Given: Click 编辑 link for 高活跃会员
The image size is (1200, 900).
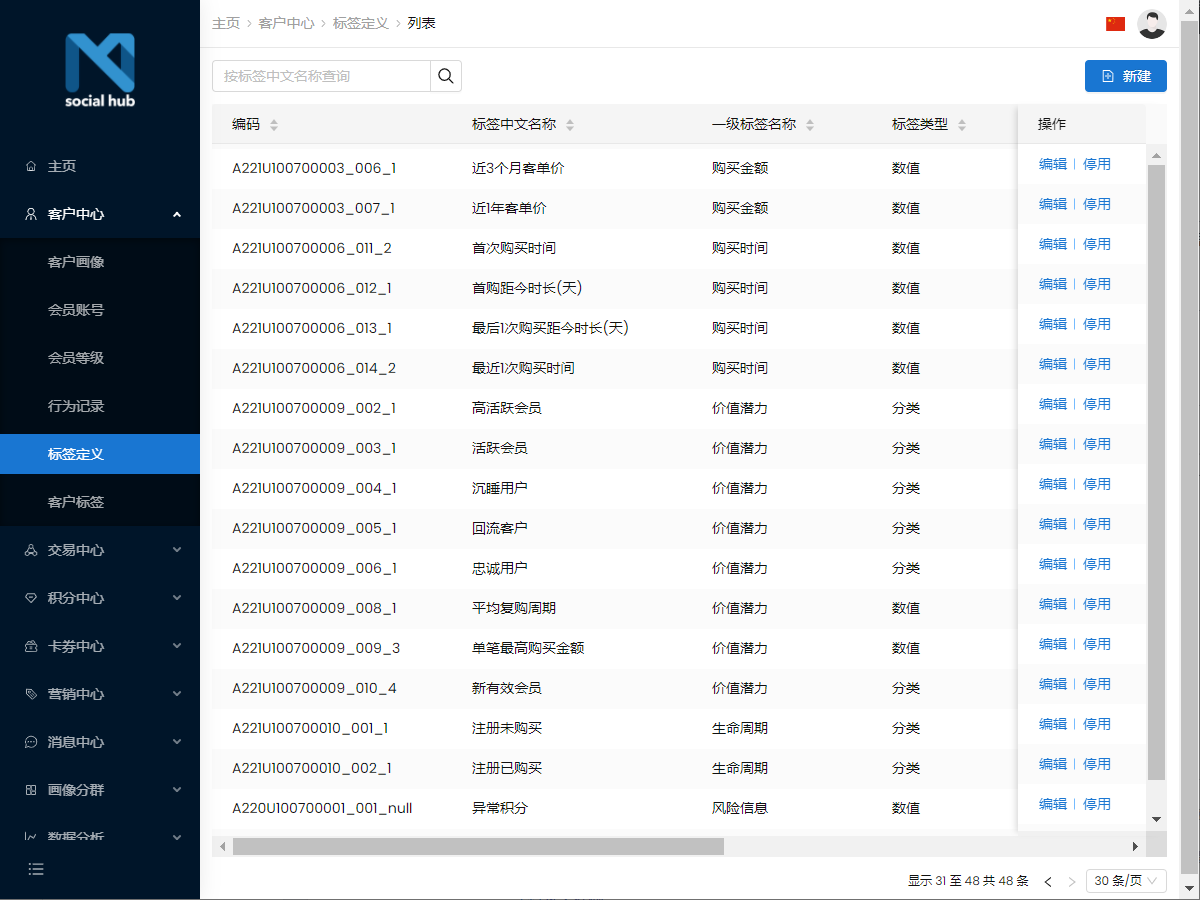Looking at the screenshot, I should [1052, 404].
